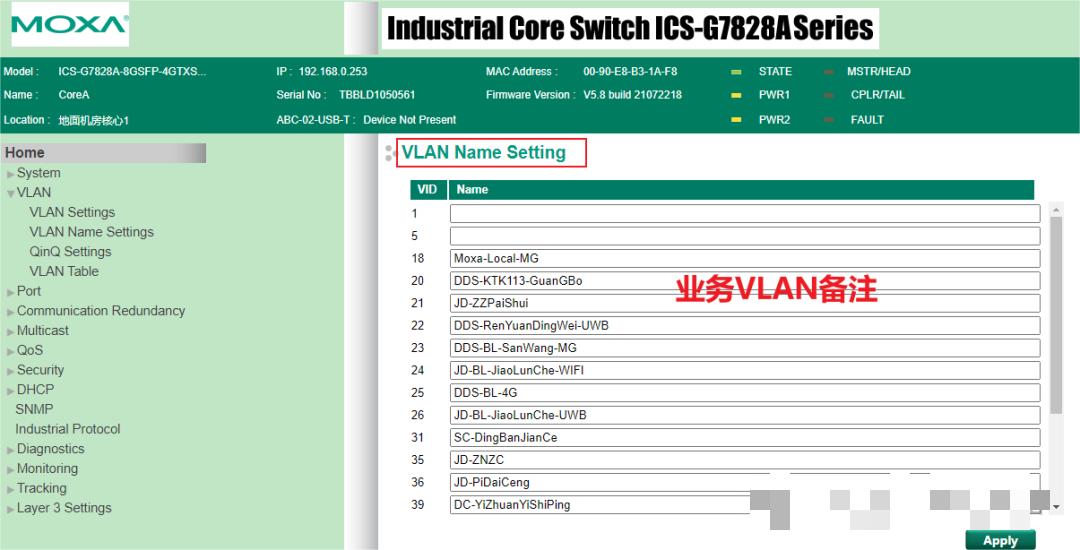The image size is (1080, 550).
Task: Expand the System menu arrow
Action: 10,174
